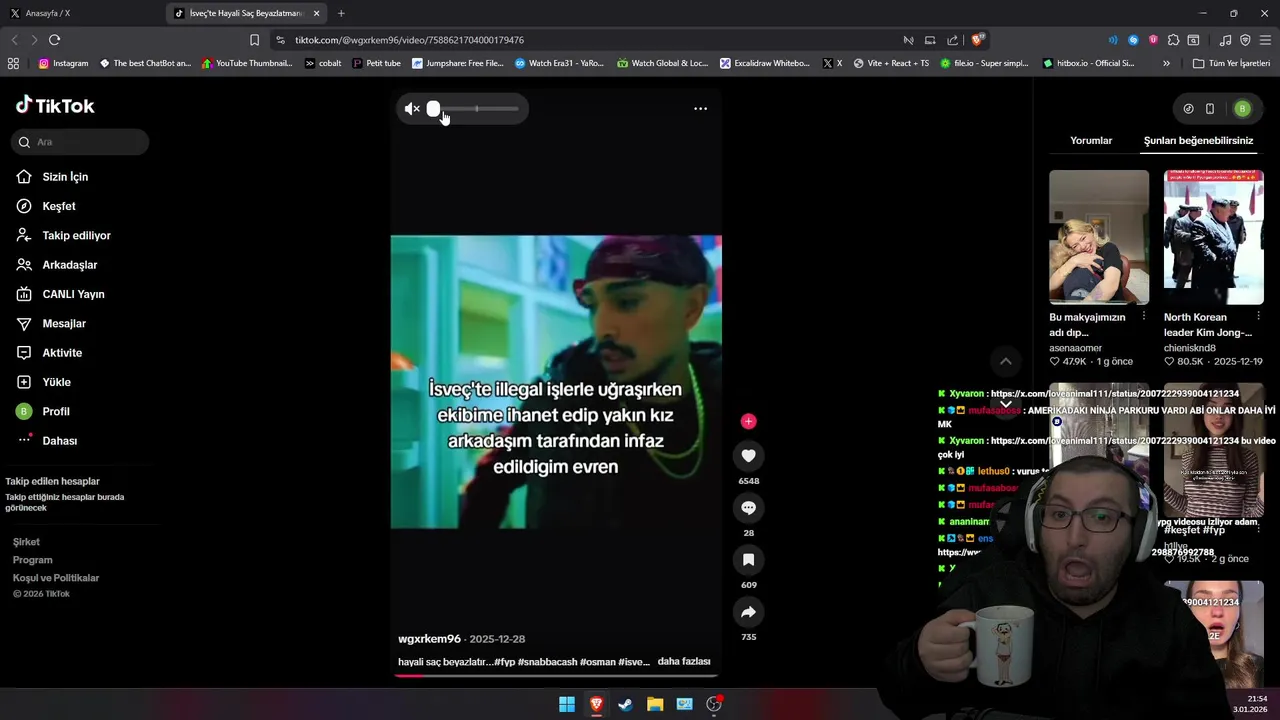Open Extensions puzzle icon
The width and height of the screenshot is (1280, 720).
1173,40
